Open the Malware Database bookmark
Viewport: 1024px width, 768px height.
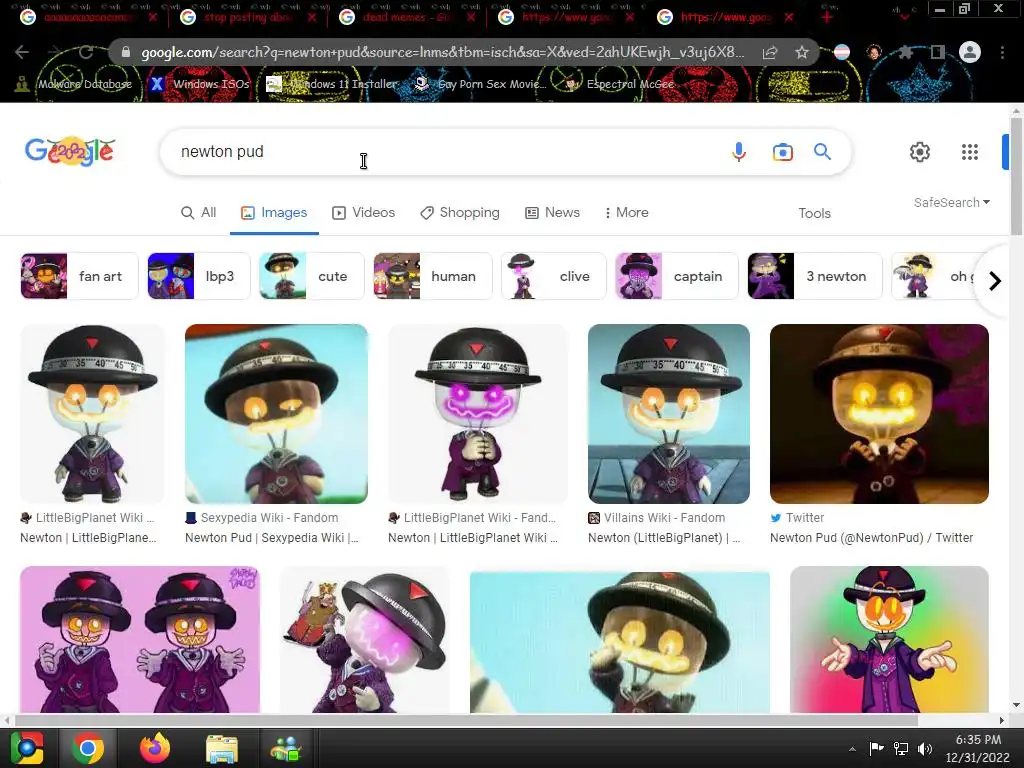pyautogui.click(x=74, y=84)
